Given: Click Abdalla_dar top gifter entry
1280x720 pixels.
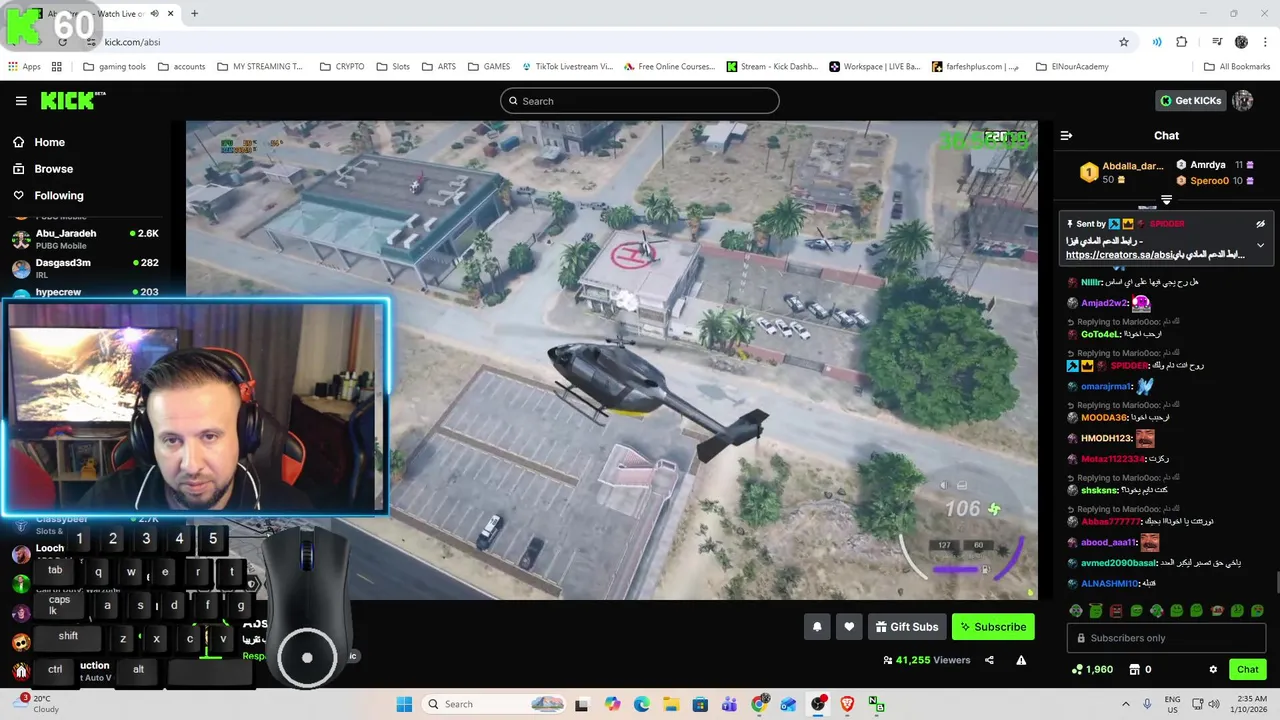Looking at the screenshot, I should [x=1123, y=172].
